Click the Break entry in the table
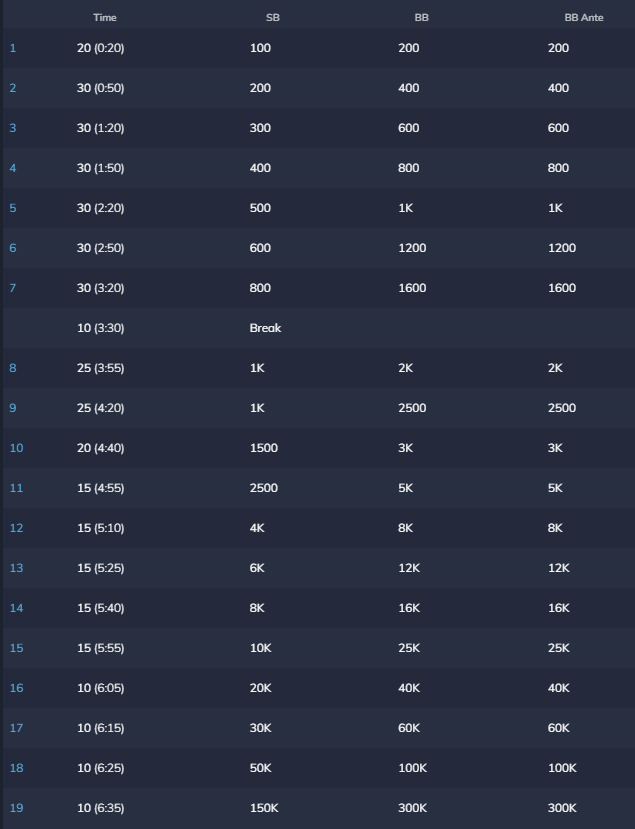The image size is (635, 829). (x=265, y=328)
